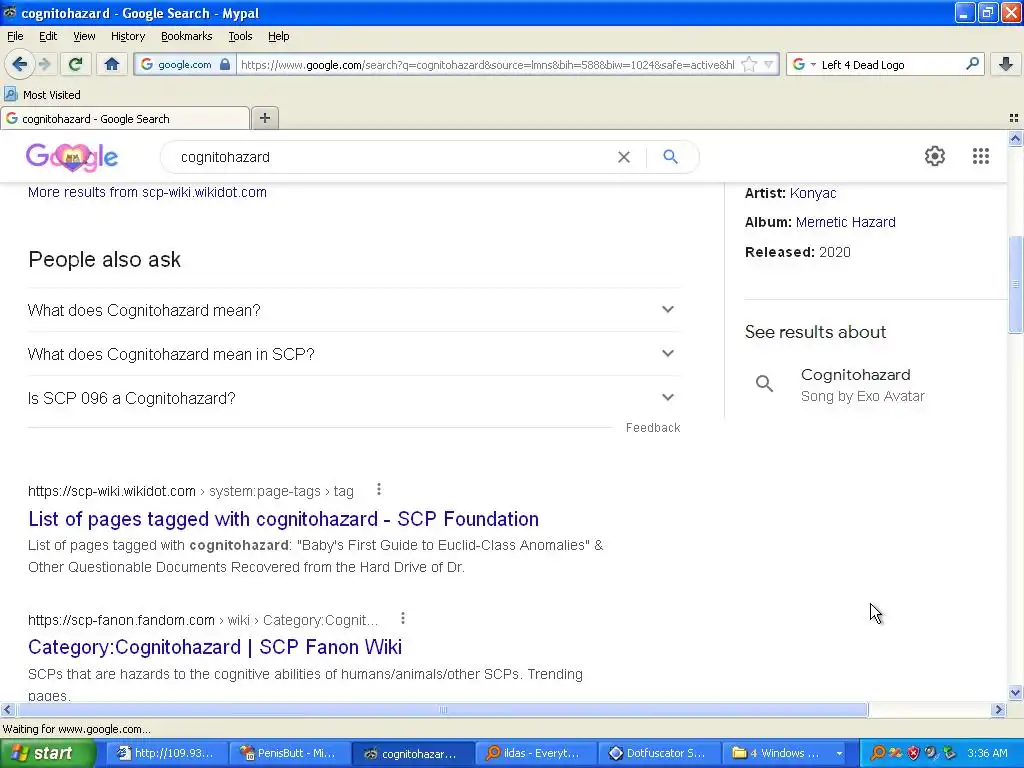Switch to PenisButt taskbar window

(x=289, y=753)
